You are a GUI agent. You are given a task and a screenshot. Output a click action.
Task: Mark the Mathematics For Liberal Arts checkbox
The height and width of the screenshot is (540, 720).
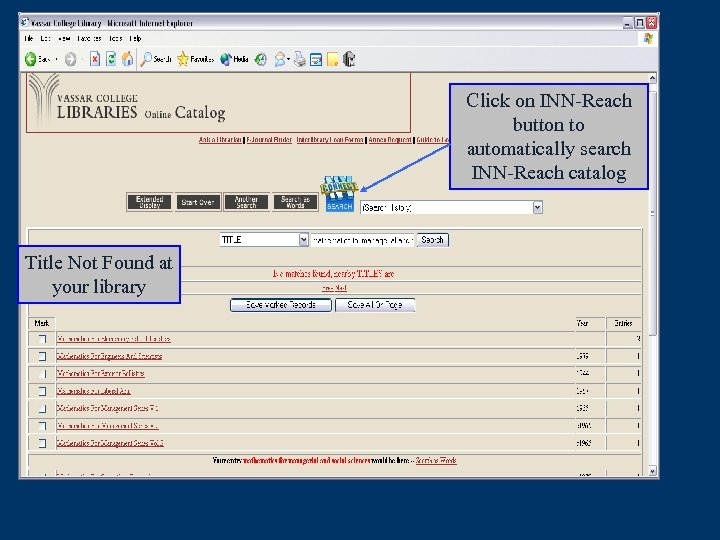pyautogui.click(x=42, y=391)
